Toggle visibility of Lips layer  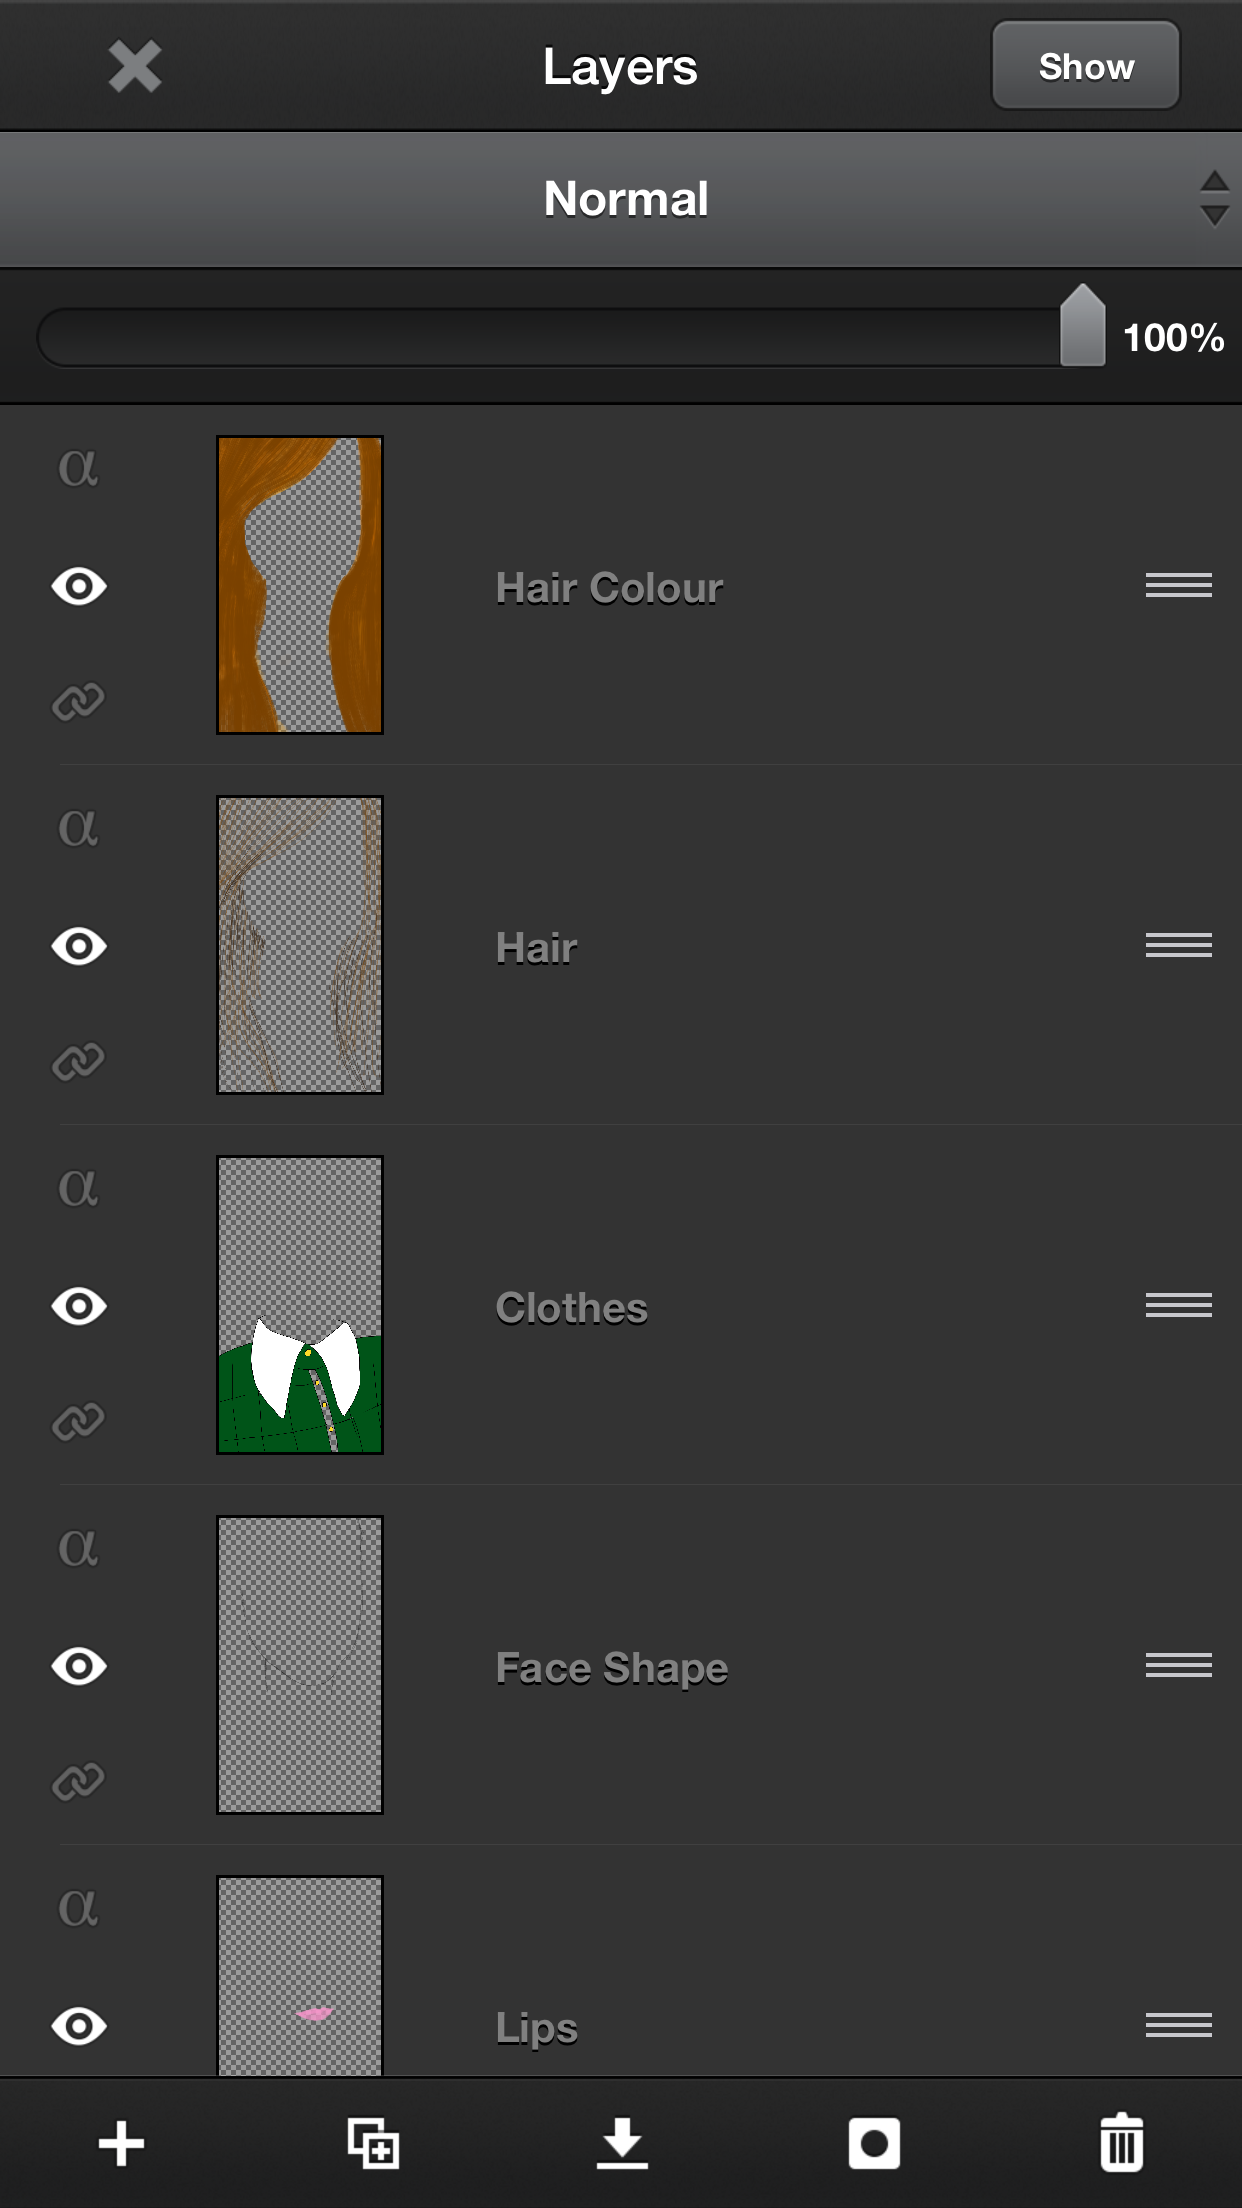[79, 2026]
